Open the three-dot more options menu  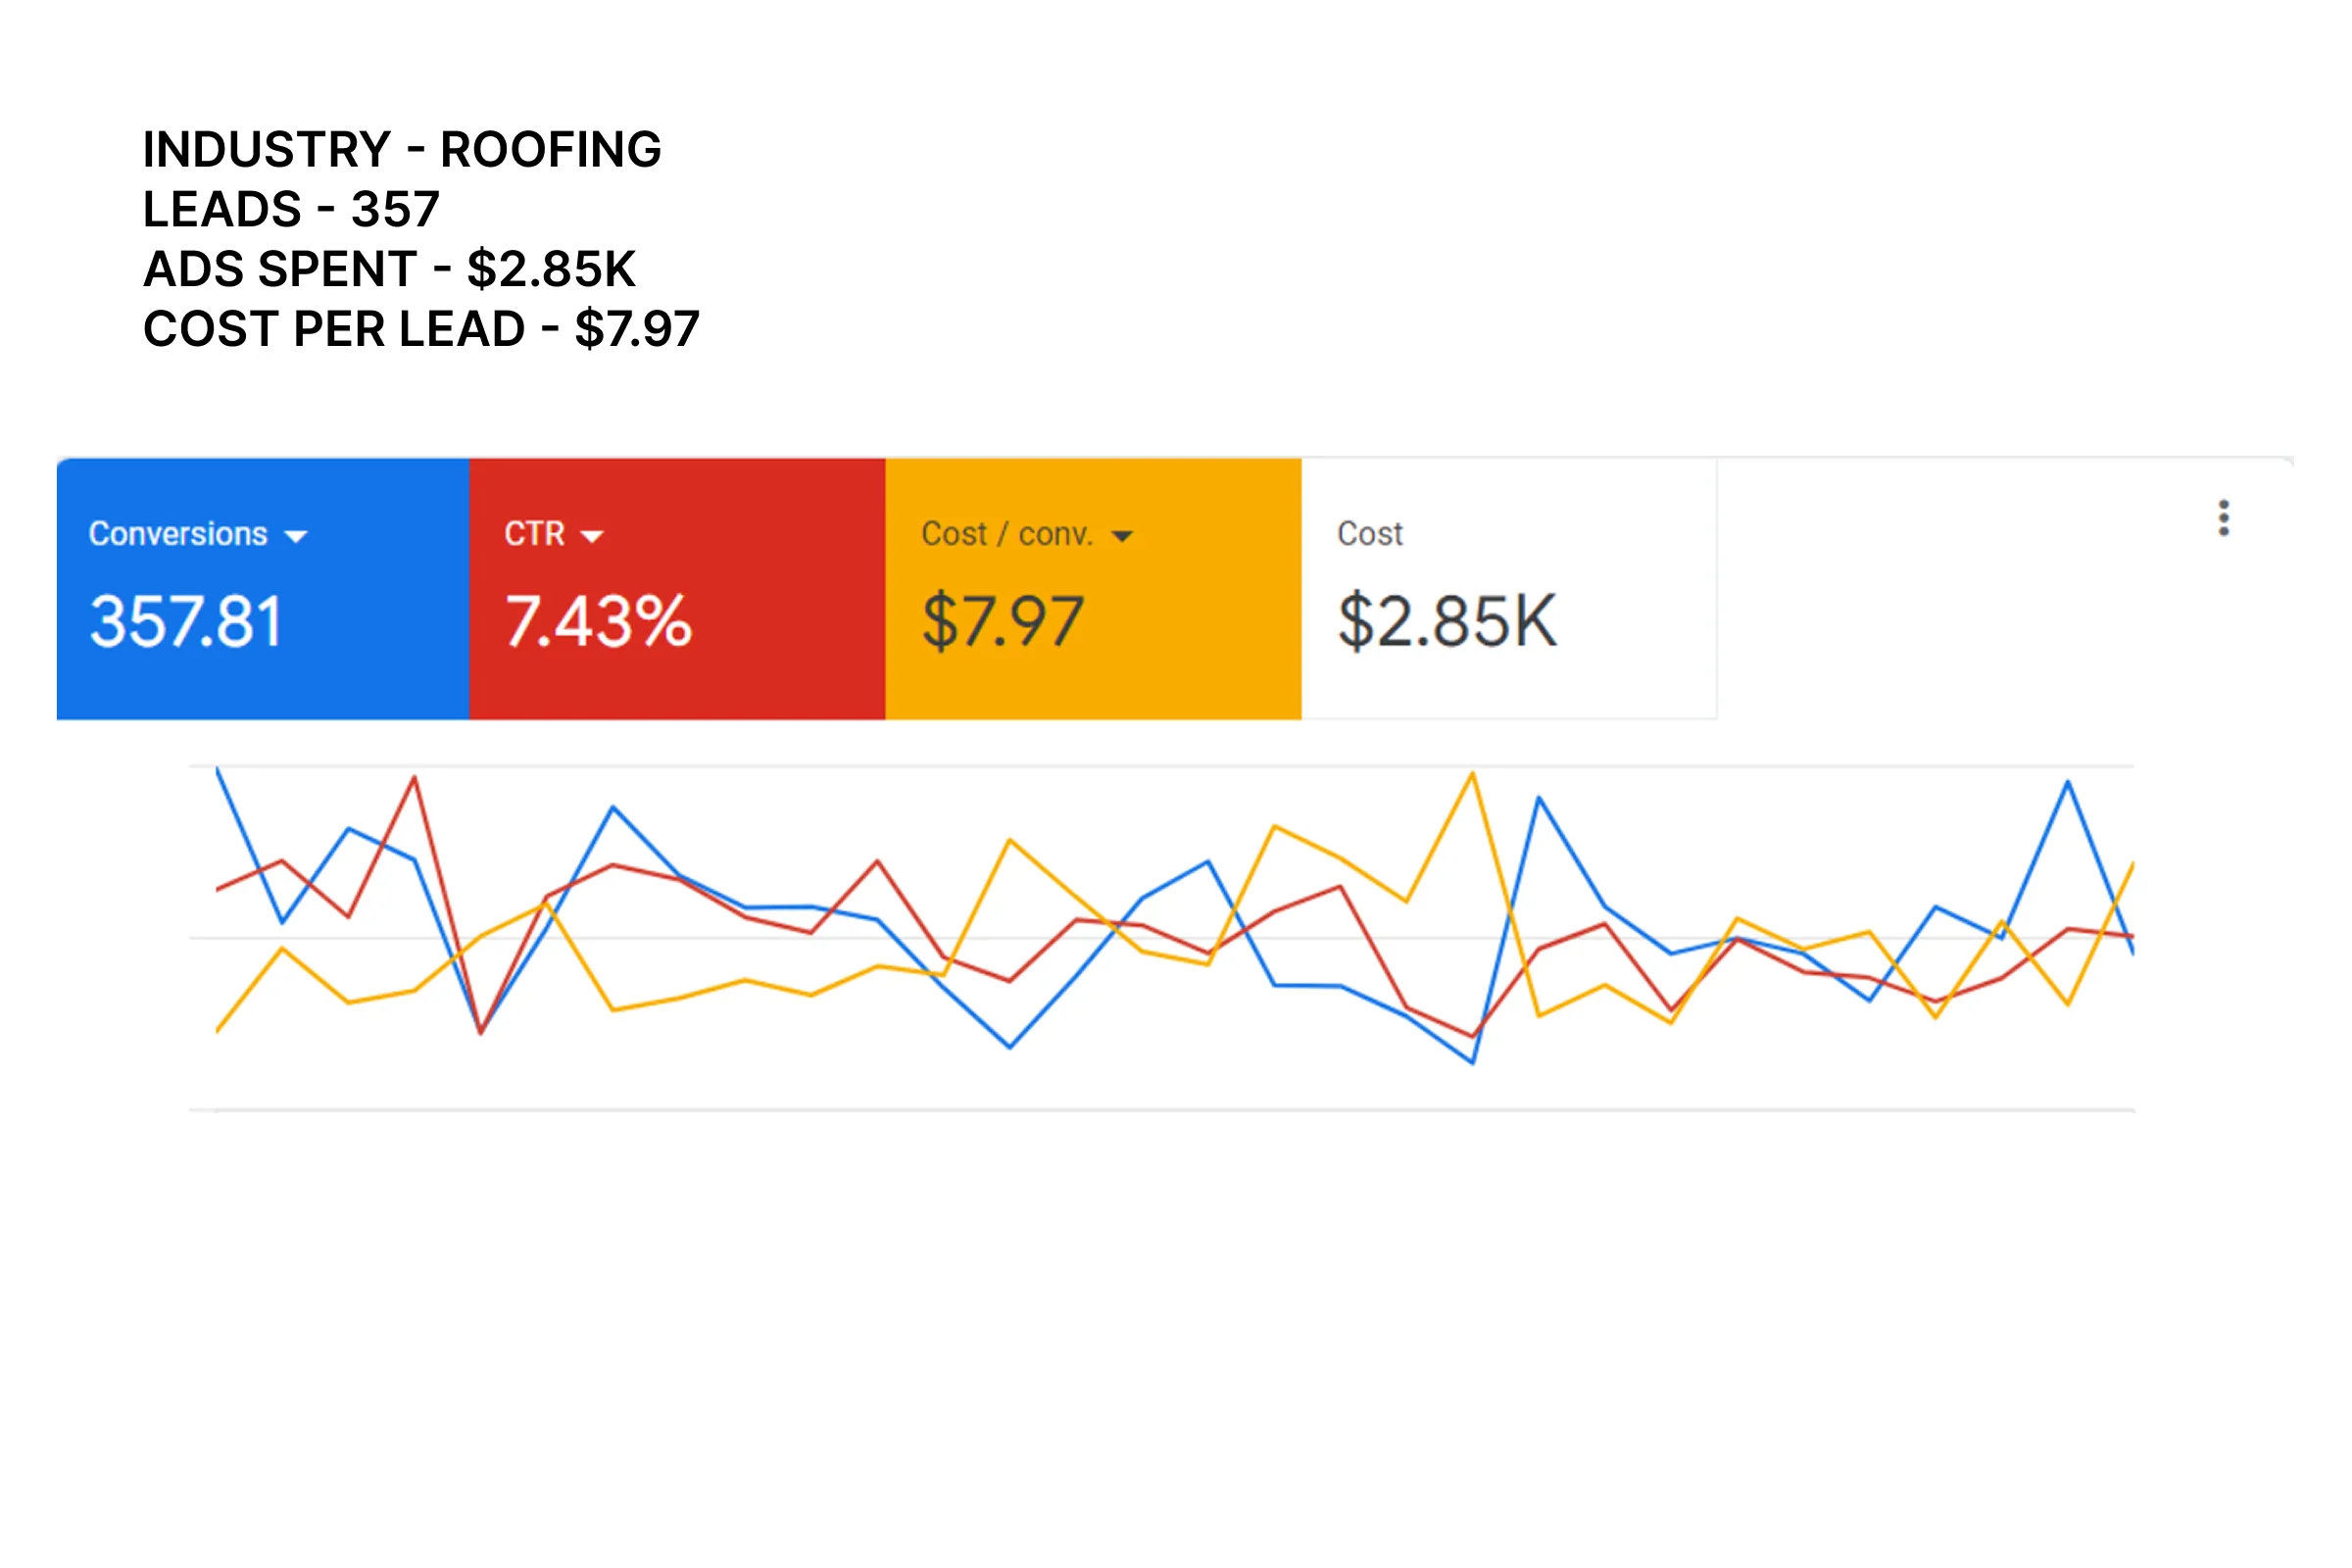2223,518
